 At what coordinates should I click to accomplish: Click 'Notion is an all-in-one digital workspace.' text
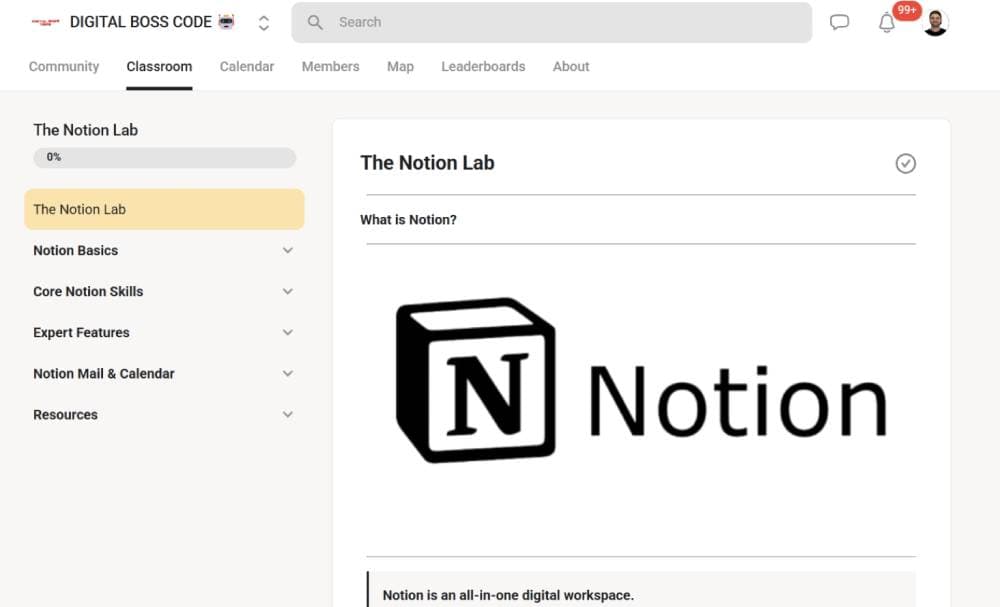pyautogui.click(x=508, y=595)
